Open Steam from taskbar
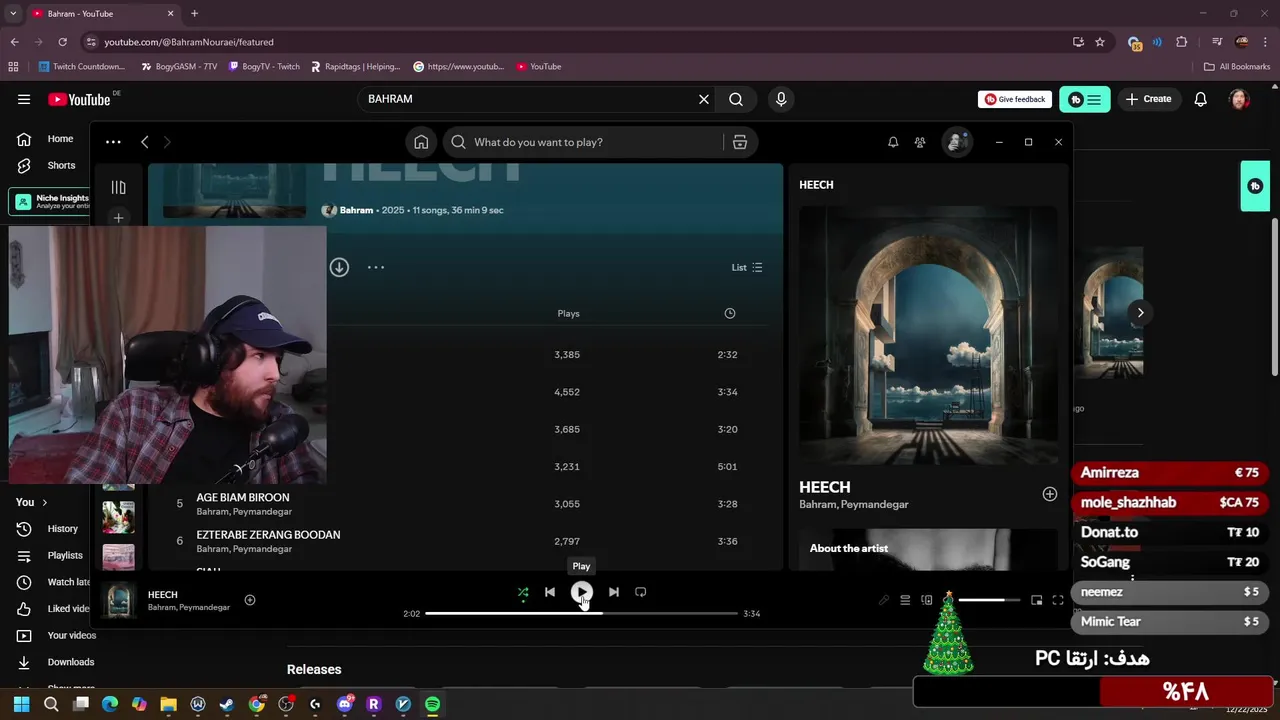1280x720 pixels. point(227,704)
